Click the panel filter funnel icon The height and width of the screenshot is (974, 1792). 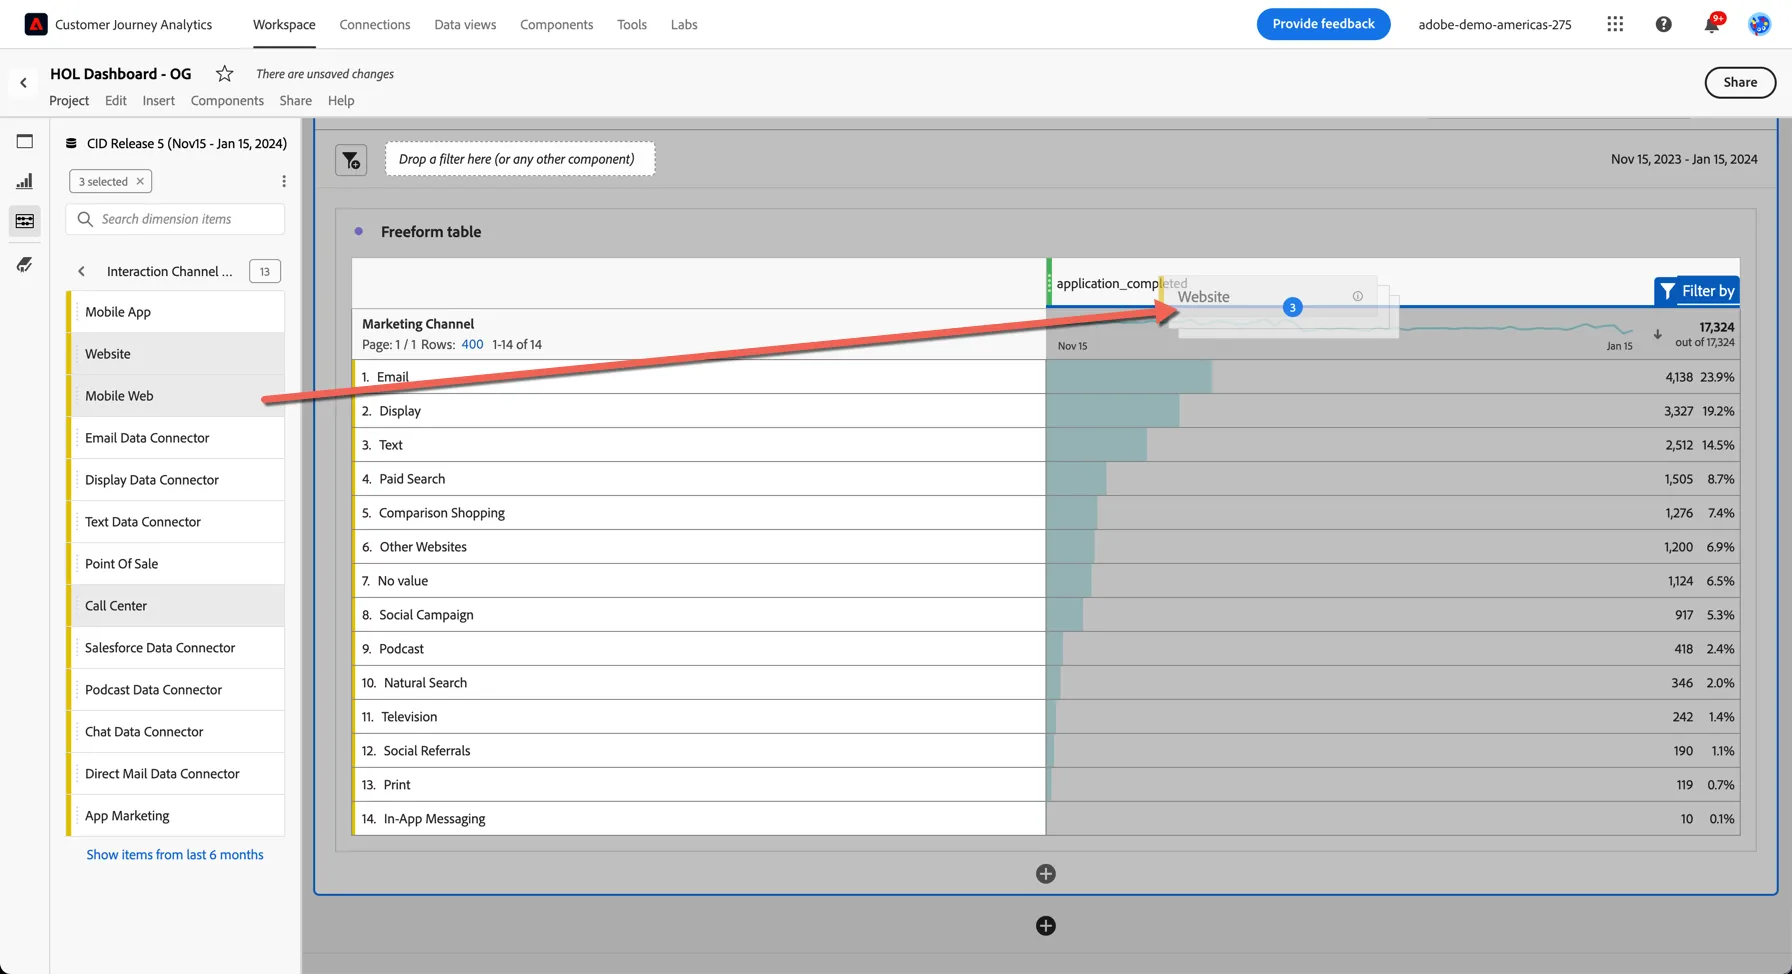(351, 159)
